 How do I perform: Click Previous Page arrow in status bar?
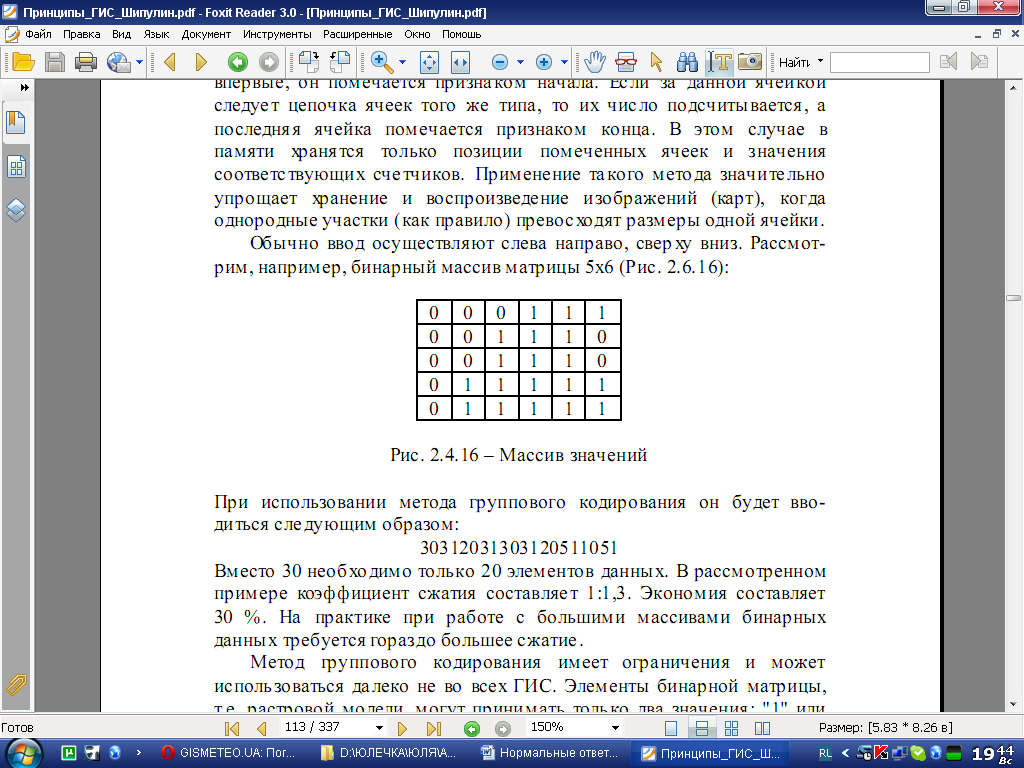coord(262,728)
